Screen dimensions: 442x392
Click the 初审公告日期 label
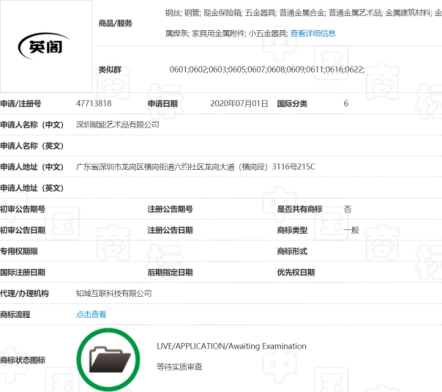(23, 230)
